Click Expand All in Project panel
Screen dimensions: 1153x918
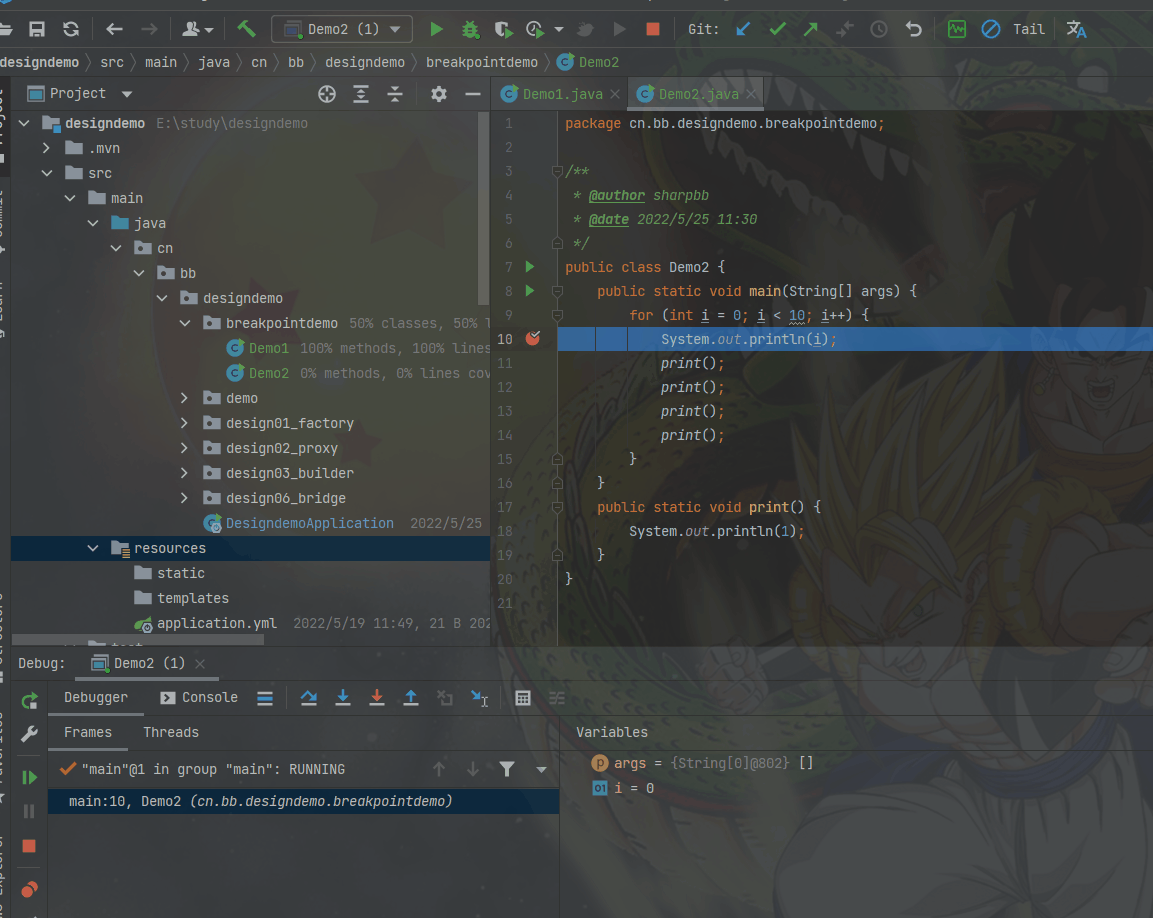pos(361,94)
